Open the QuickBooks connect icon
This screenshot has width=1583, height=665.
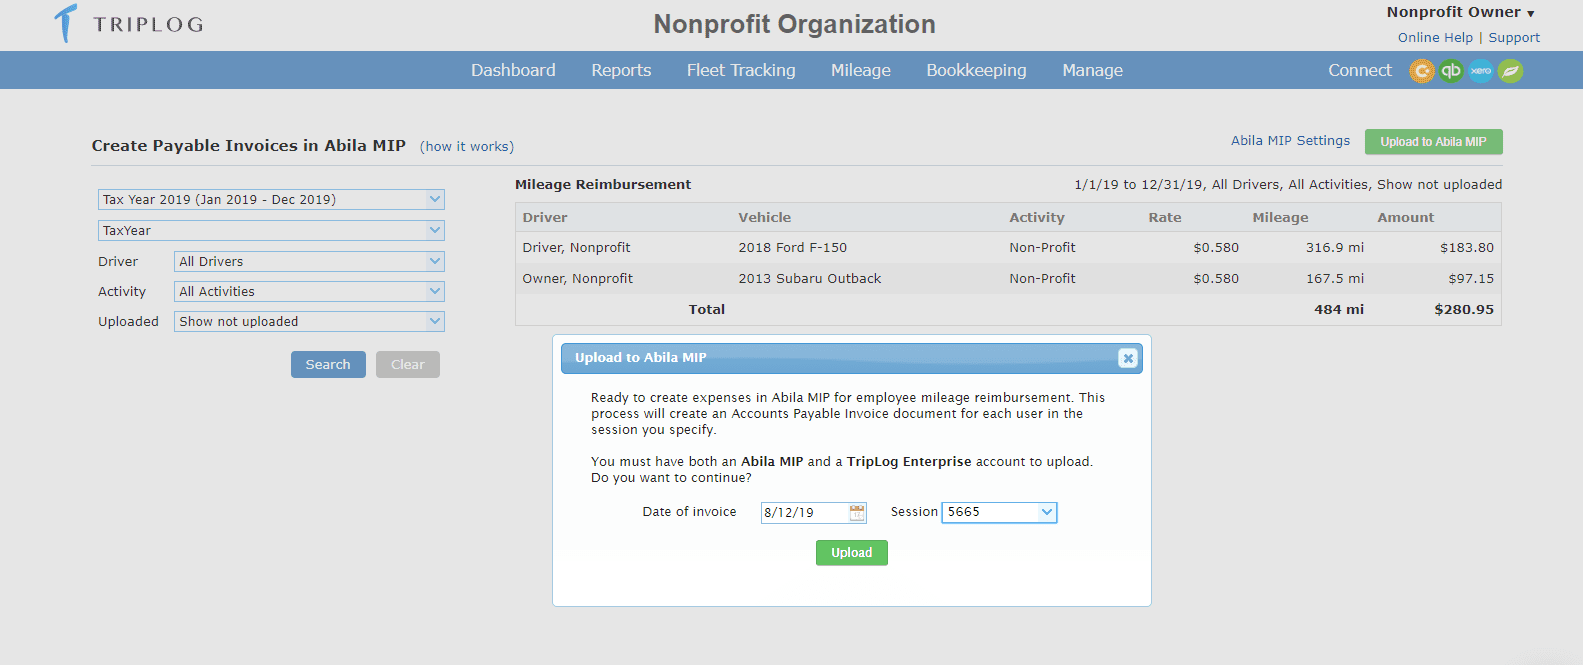tap(1451, 71)
